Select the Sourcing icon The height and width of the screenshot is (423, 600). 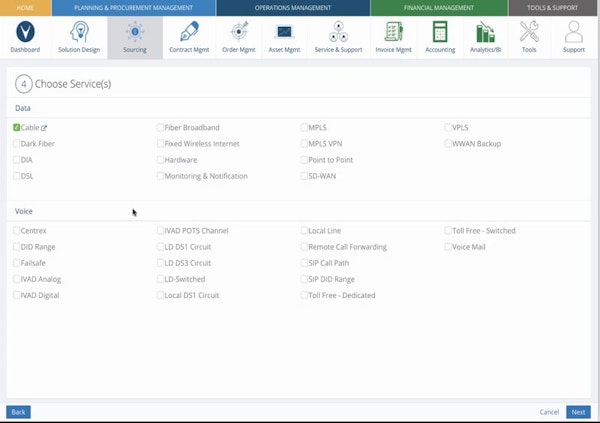[135, 32]
